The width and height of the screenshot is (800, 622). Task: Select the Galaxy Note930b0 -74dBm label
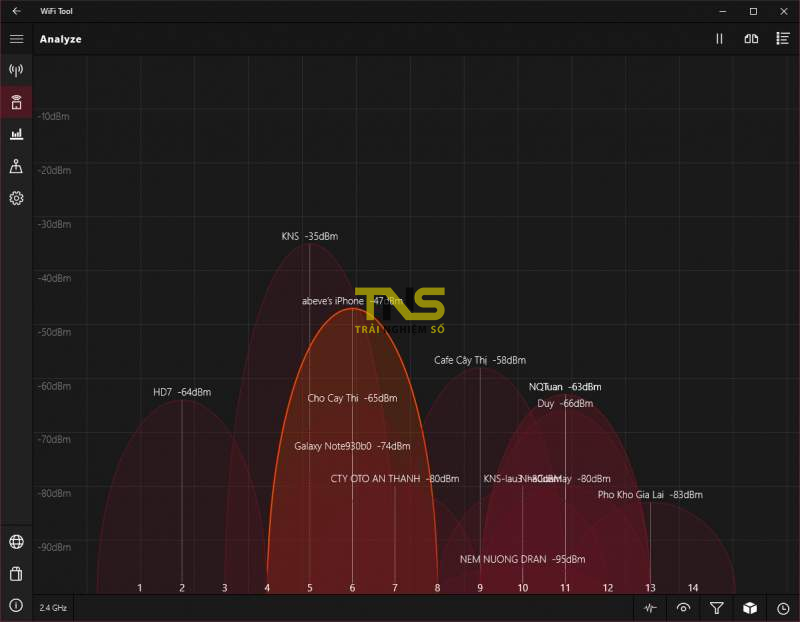pos(352,446)
